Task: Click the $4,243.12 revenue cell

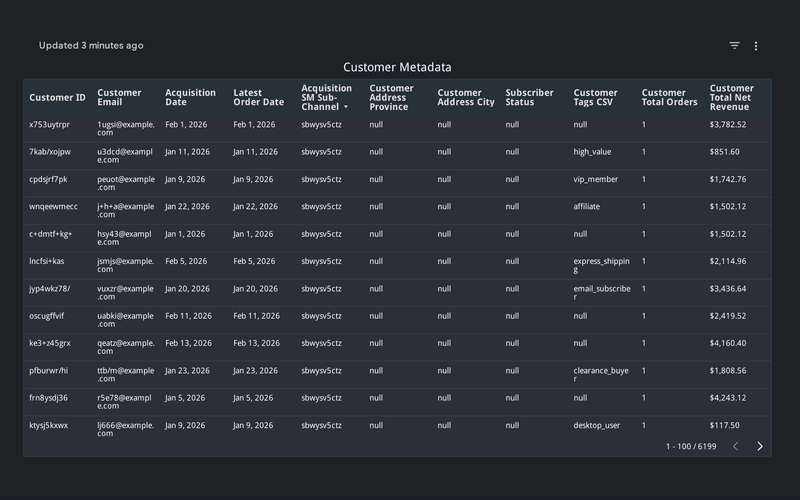Action: point(727,398)
